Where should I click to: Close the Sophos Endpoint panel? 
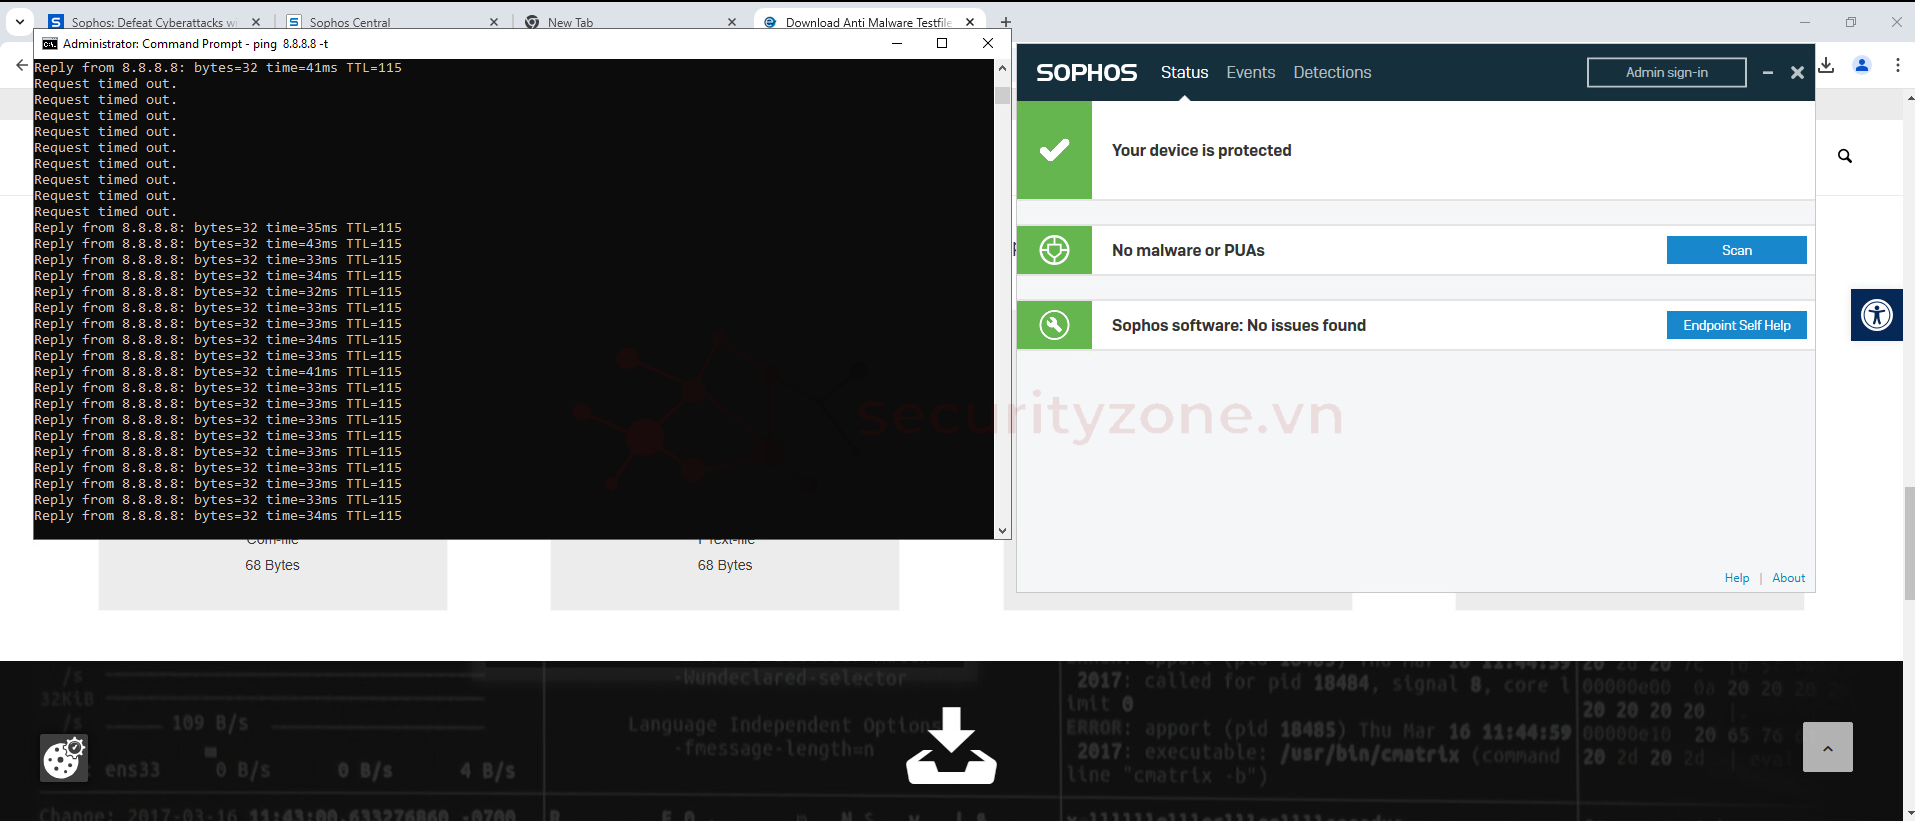[x=1797, y=72]
